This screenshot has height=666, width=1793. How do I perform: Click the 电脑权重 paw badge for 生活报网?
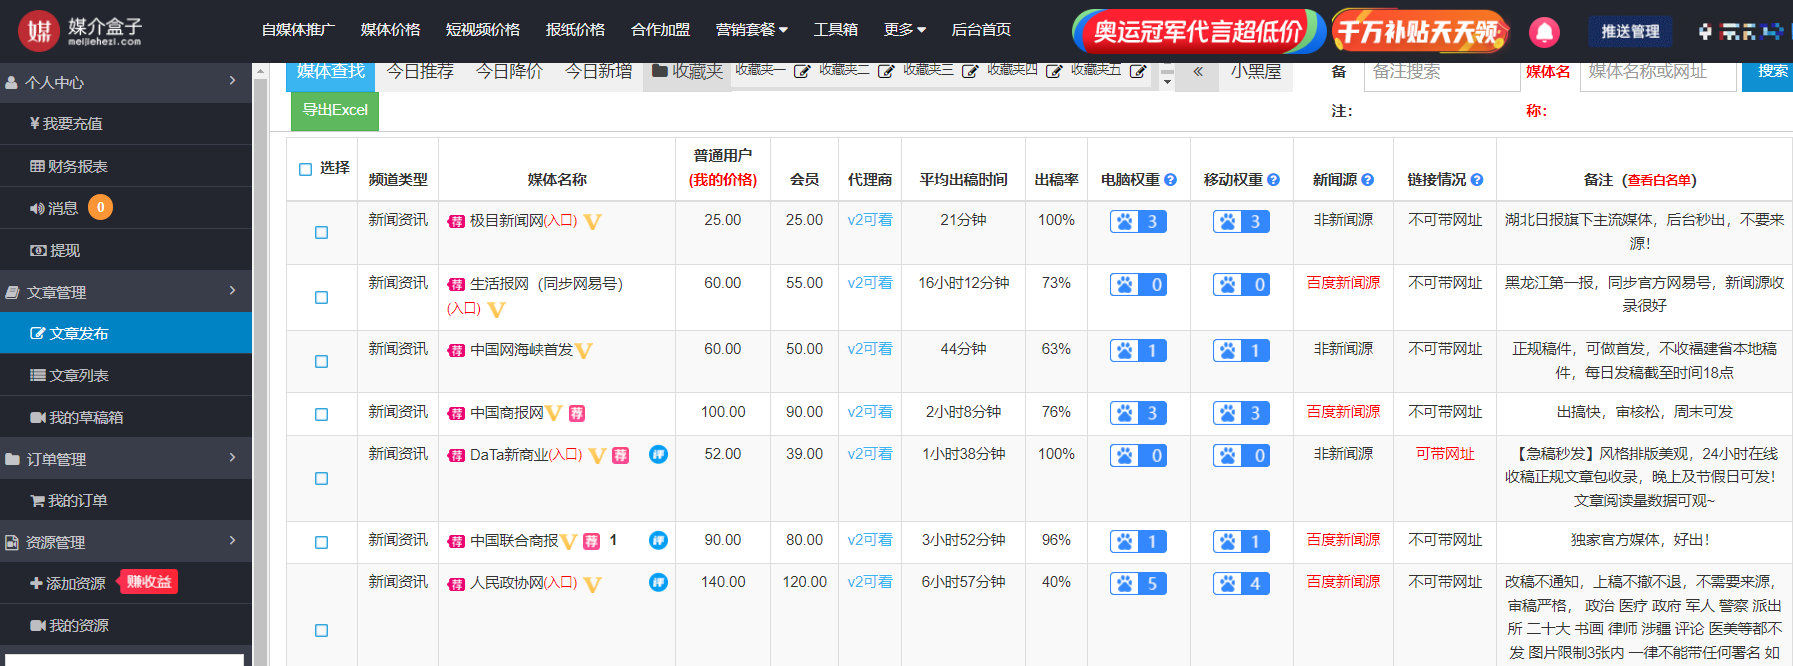coord(1138,285)
